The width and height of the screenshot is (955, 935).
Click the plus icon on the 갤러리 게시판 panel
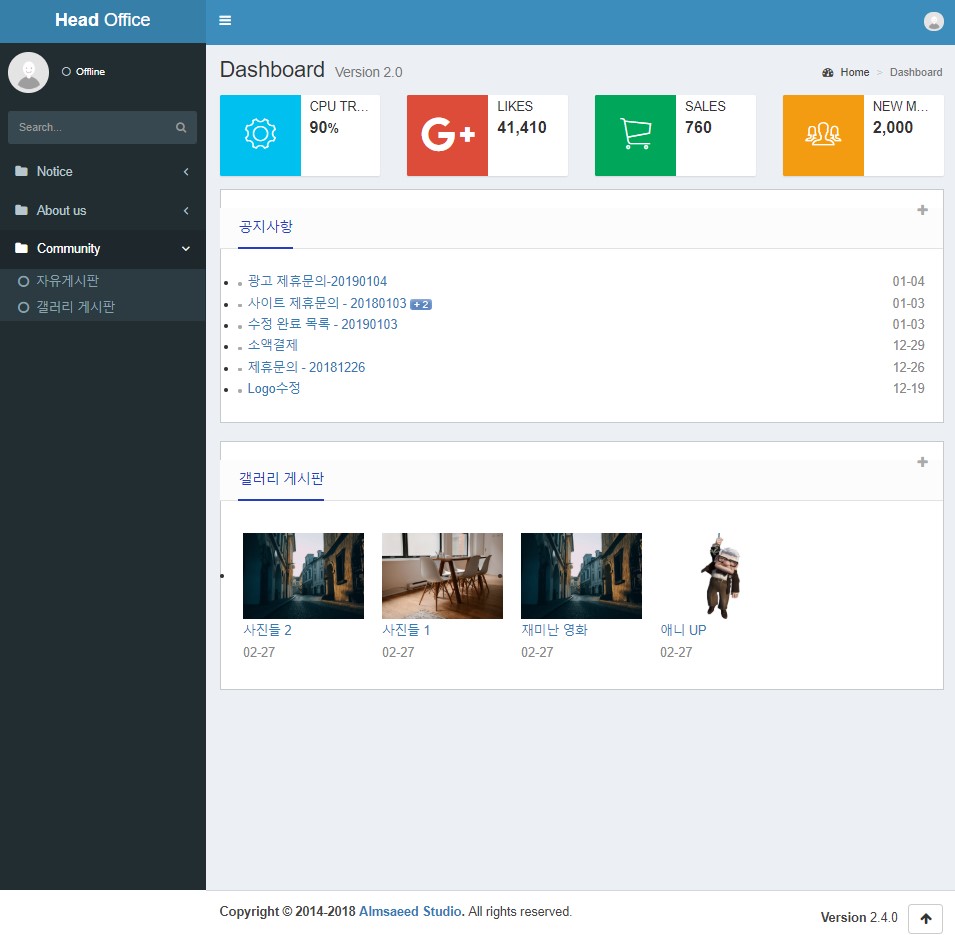click(922, 462)
